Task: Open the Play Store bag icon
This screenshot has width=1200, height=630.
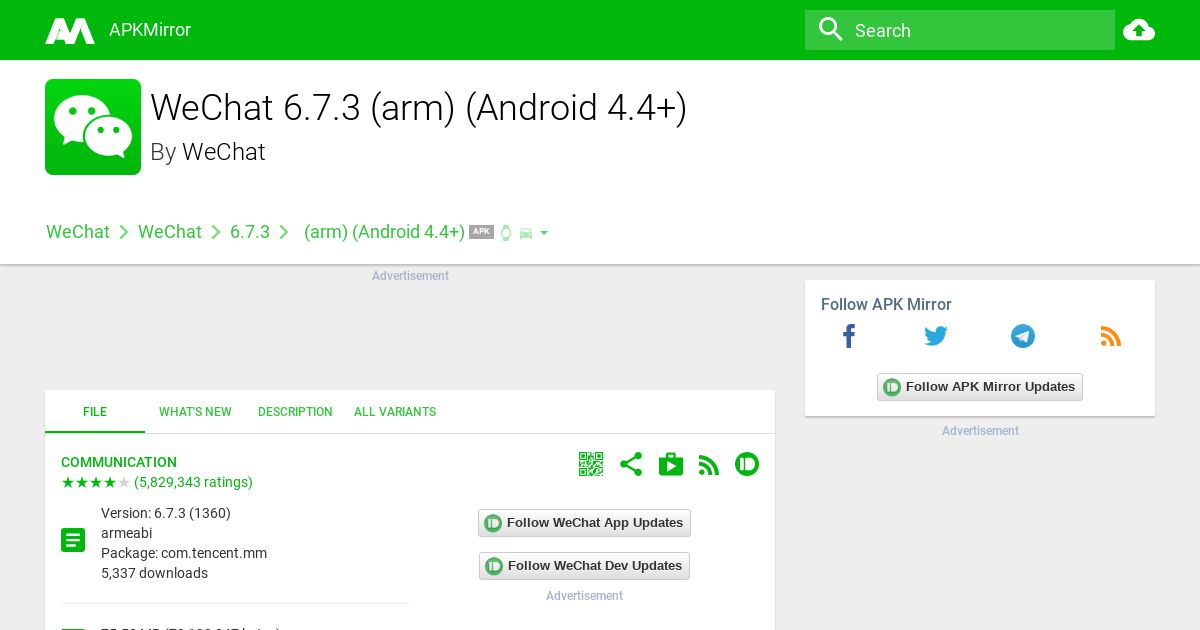Action: tap(671, 464)
